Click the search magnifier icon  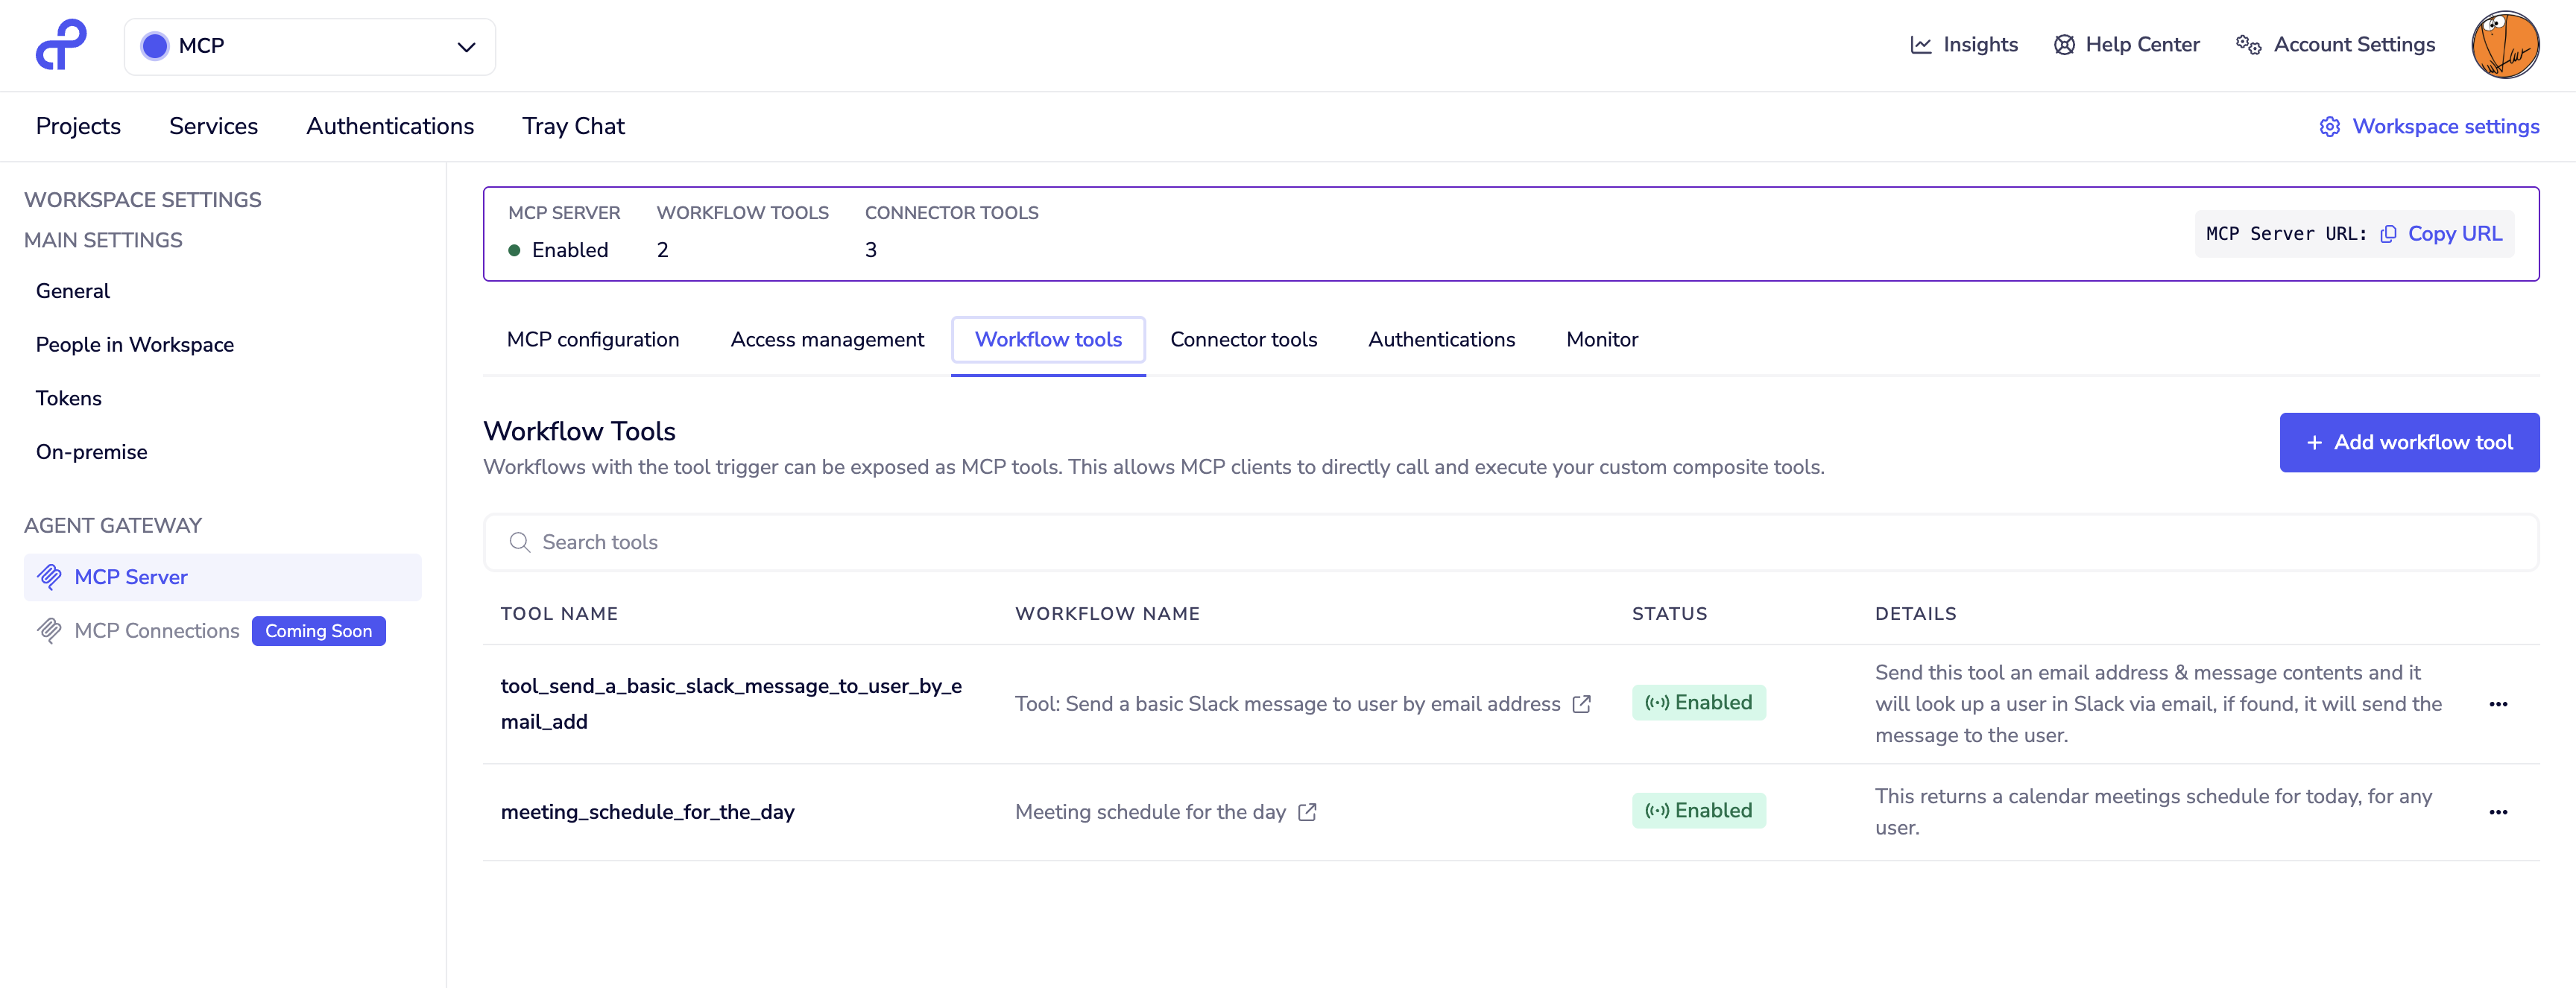[519, 542]
